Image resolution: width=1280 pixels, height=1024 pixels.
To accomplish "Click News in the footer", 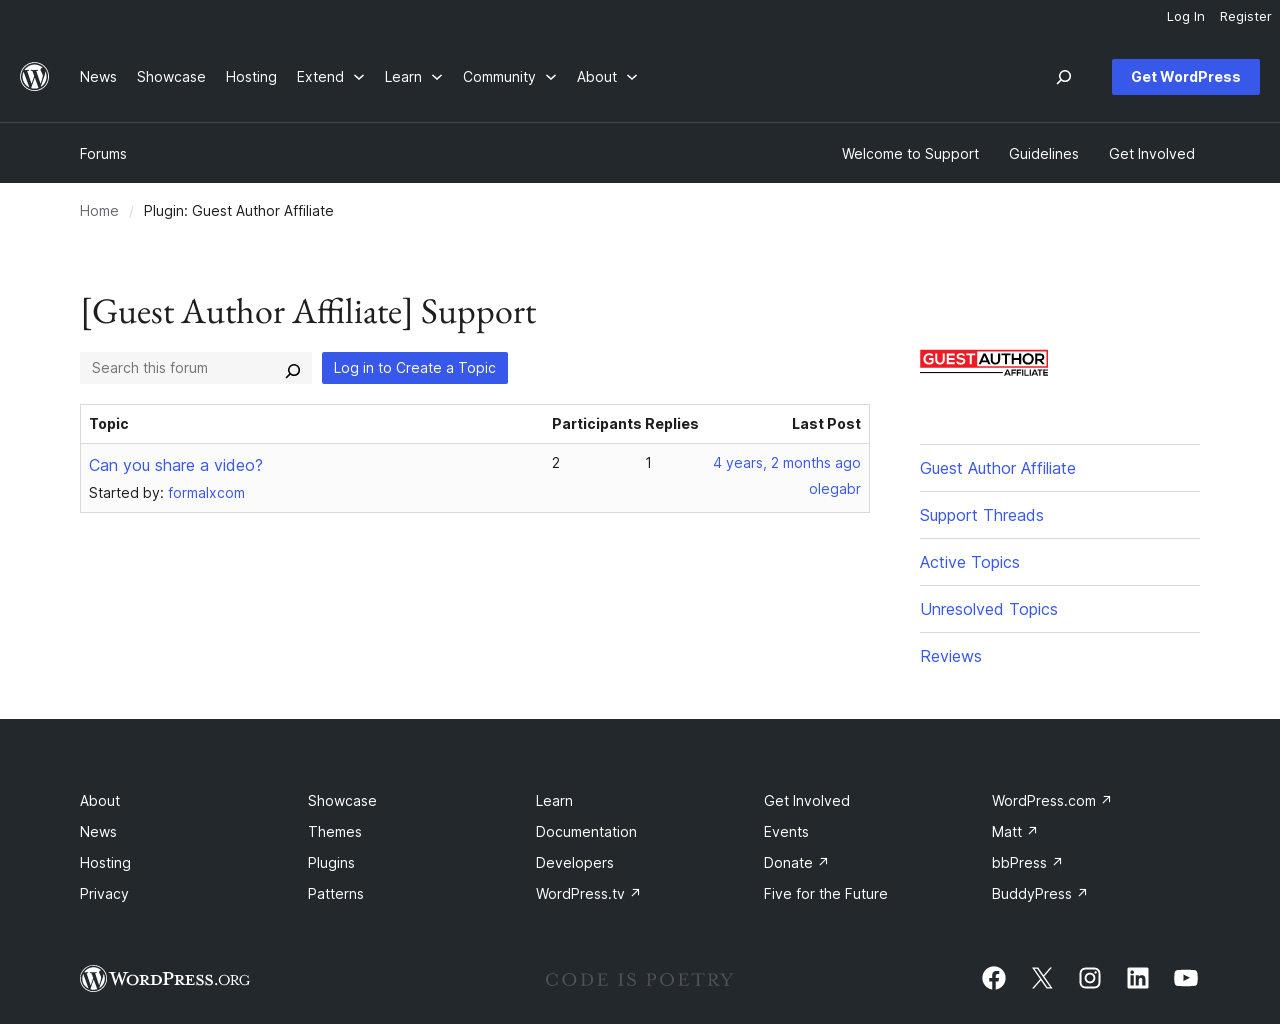I will pyautogui.click(x=98, y=832).
